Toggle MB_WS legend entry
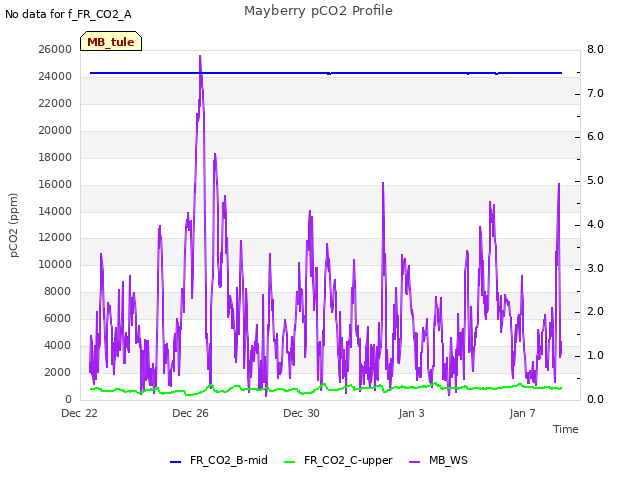Viewport: 640px width, 480px height. (438, 460)
